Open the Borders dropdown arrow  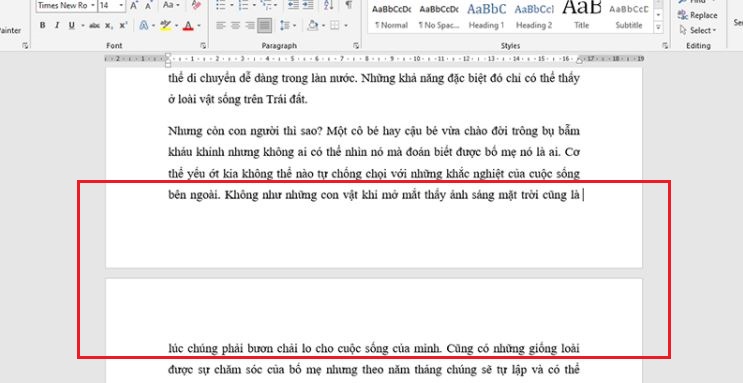[345, 25]
